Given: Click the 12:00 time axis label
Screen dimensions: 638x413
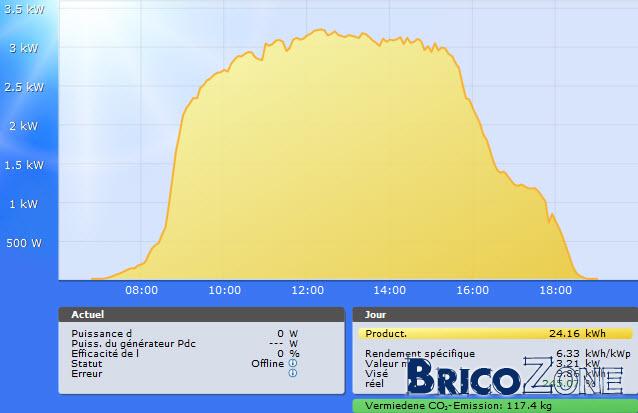Looking at the screenshot, I should tap(308, 290).
